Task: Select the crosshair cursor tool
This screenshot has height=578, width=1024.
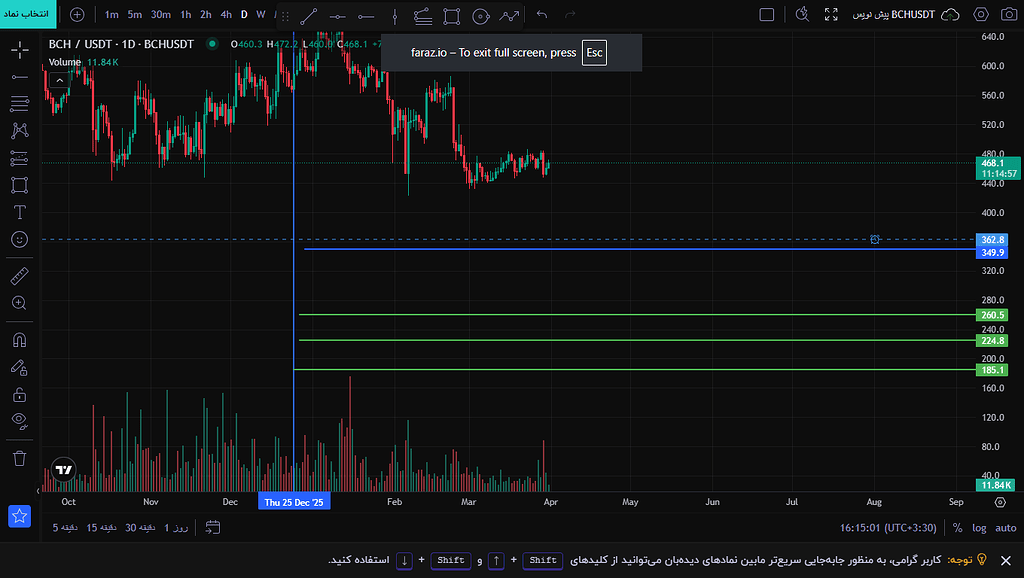Action: point(20,50)
